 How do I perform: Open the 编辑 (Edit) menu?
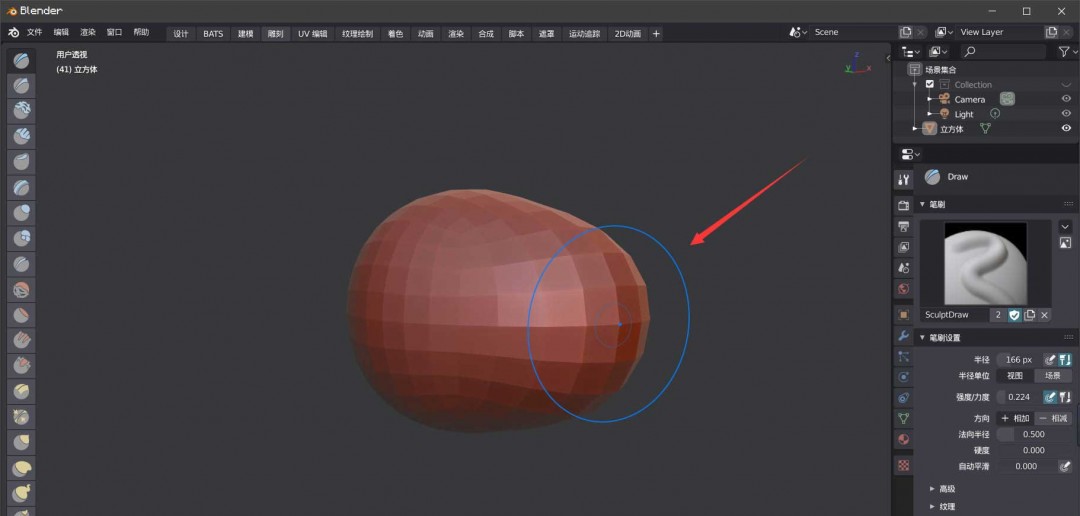61,32
